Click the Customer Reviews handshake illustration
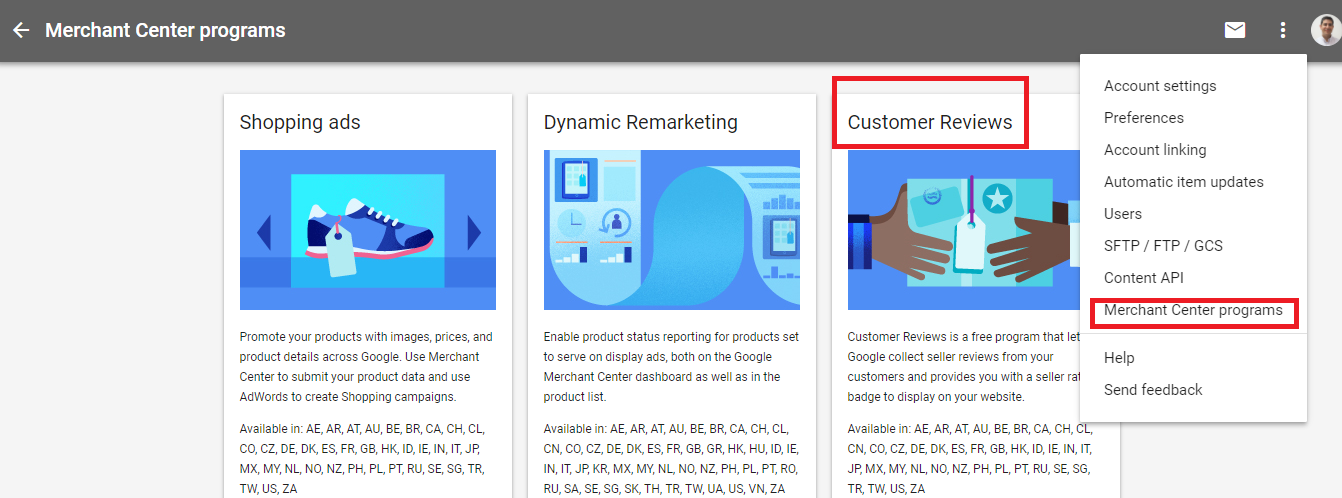The height and width of the screenshot is (498, 1342). tap(964, 230)
